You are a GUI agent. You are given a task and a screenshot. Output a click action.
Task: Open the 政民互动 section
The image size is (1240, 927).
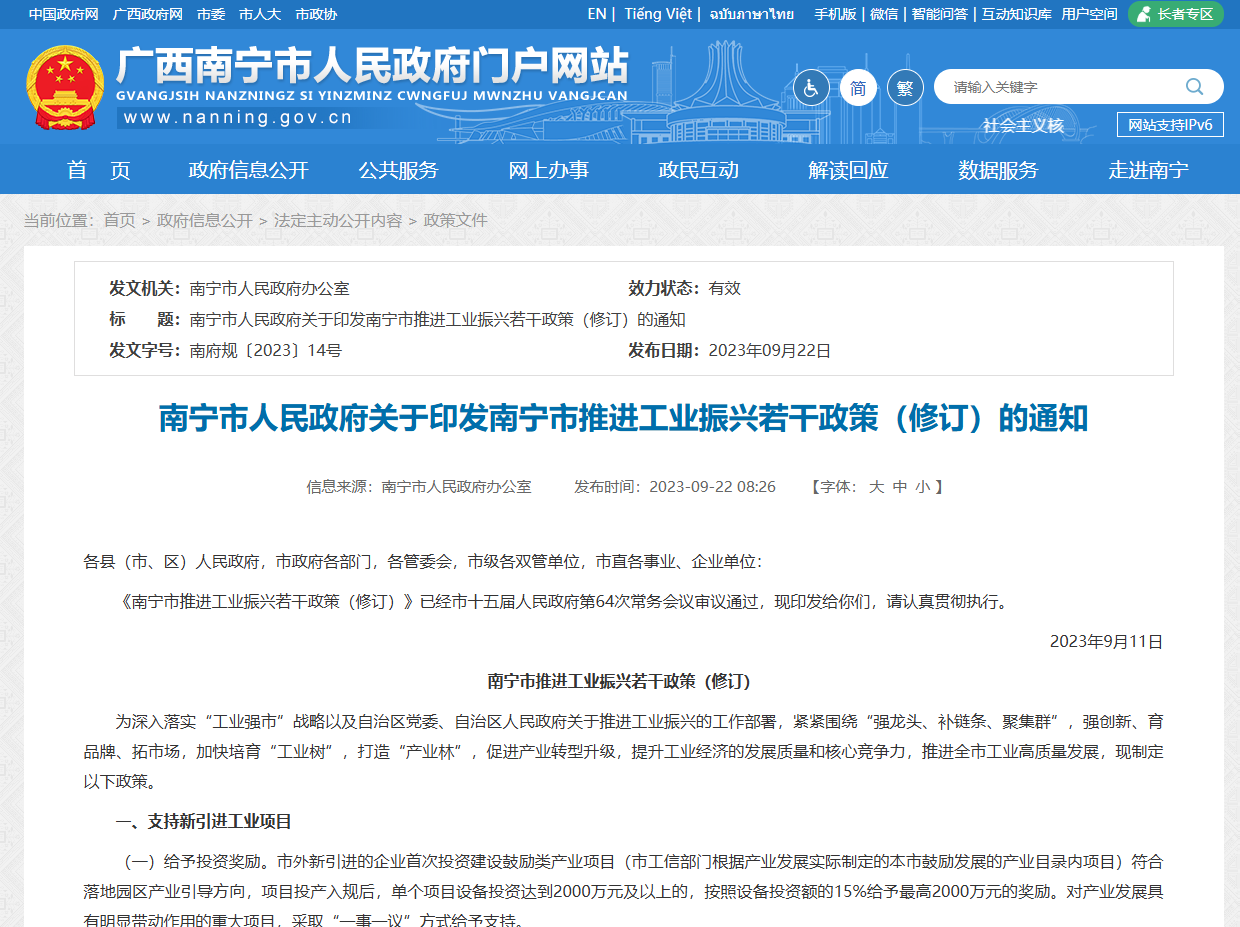[698, 170]
